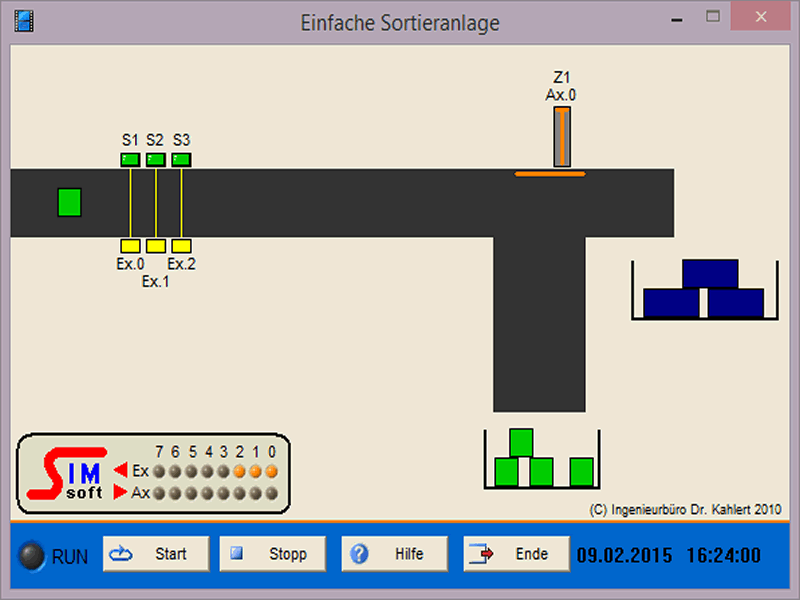Click the green boxes collection bin
The height and width of the screenshot is (600, 800).
click(x=541, y=460)
